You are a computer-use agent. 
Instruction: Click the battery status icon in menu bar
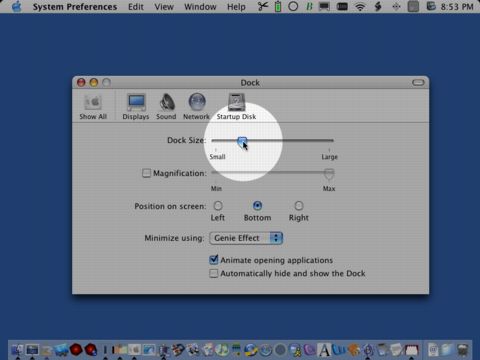click(278, 6)
